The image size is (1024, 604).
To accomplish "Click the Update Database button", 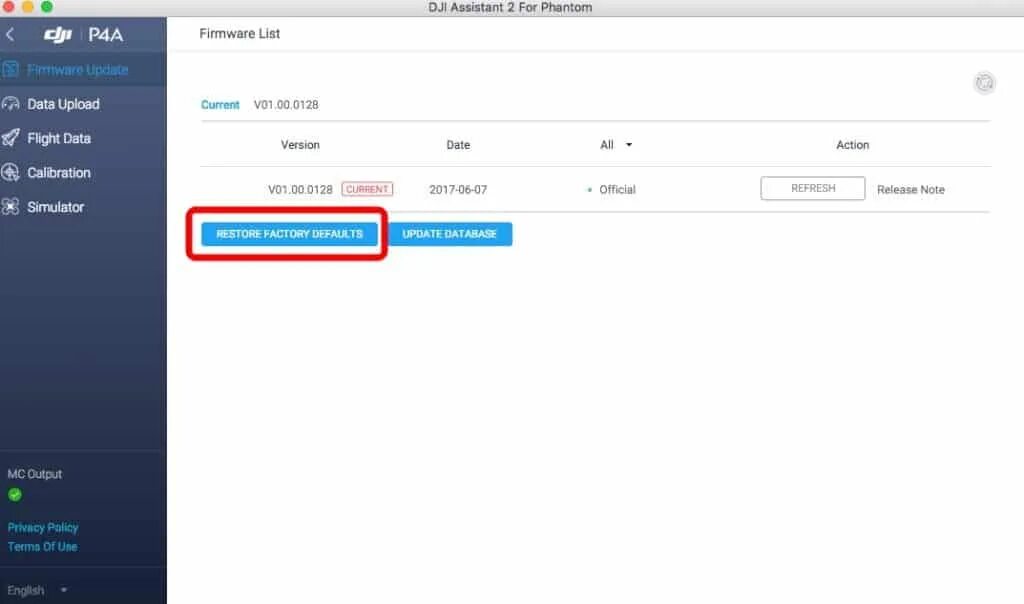I will [x=449, y=234].
